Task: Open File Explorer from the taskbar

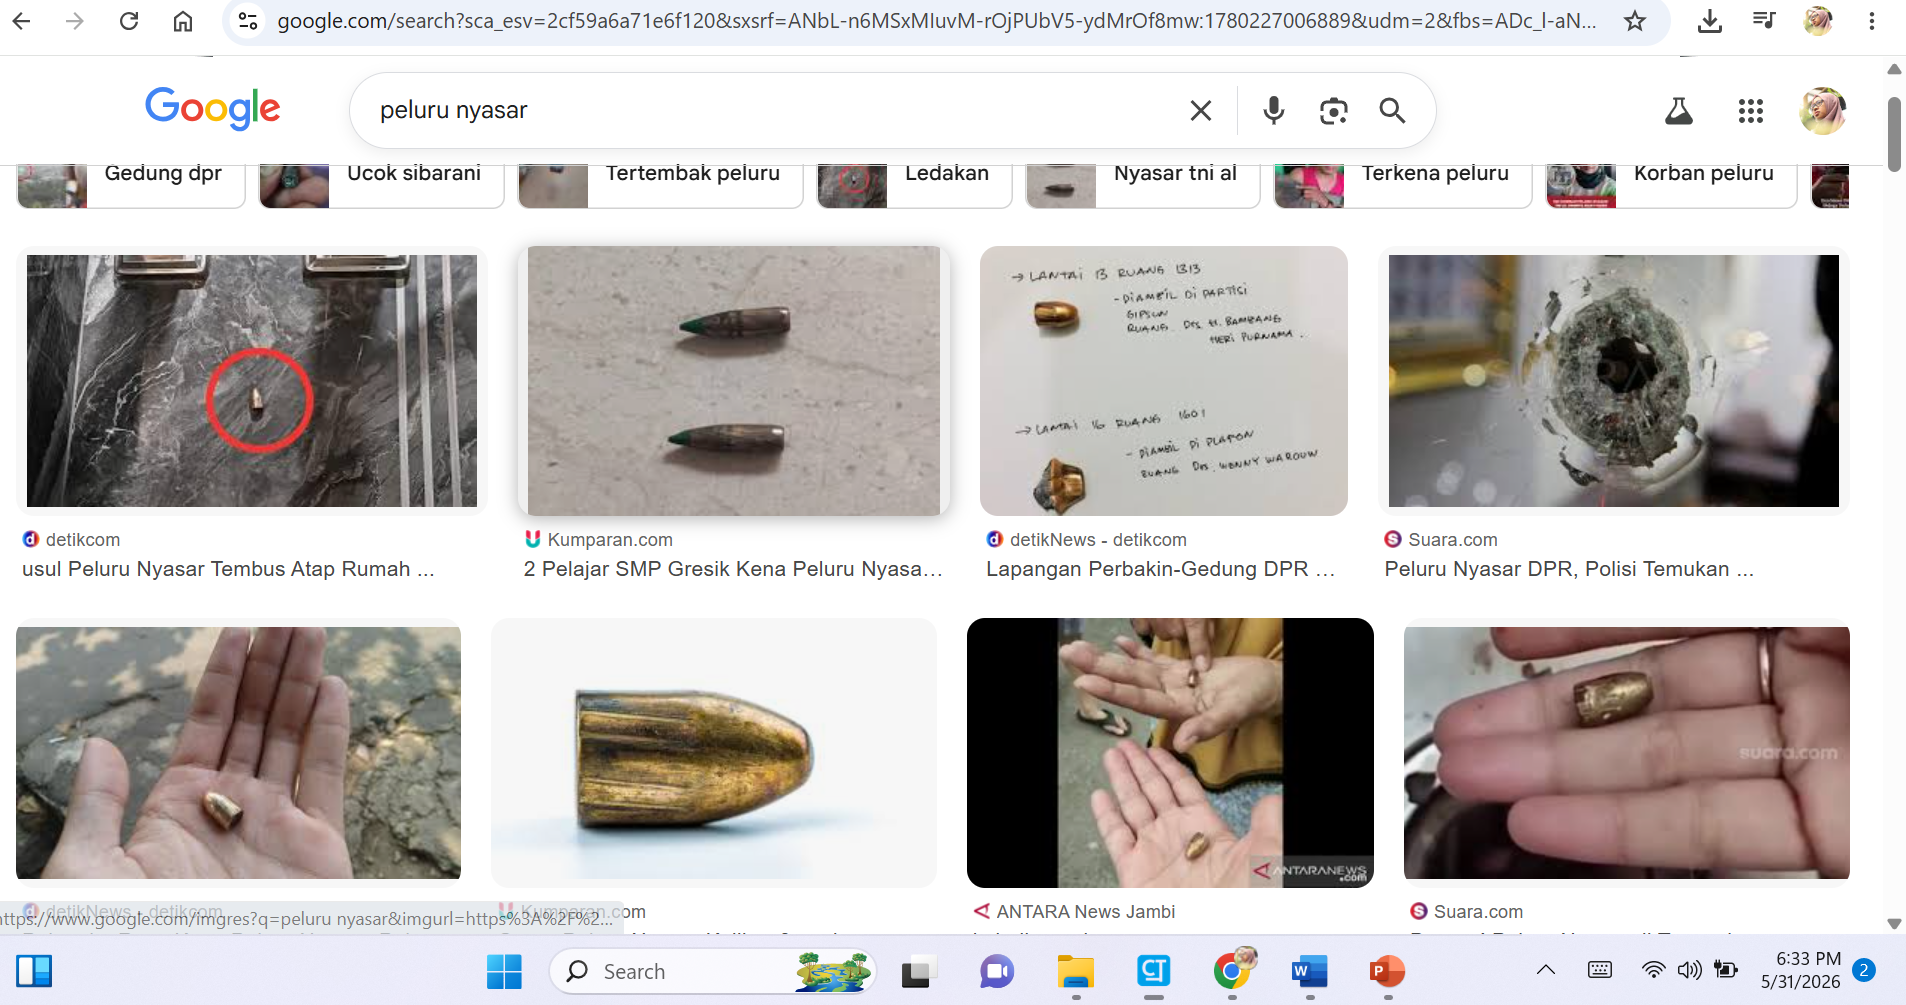Action: (x=1076, y=971)
